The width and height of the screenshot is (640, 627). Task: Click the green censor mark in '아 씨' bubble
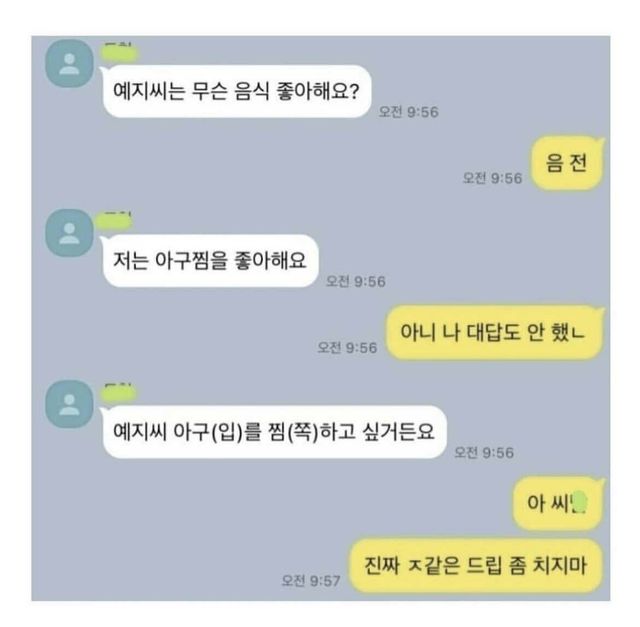click(x=580, y=502)
